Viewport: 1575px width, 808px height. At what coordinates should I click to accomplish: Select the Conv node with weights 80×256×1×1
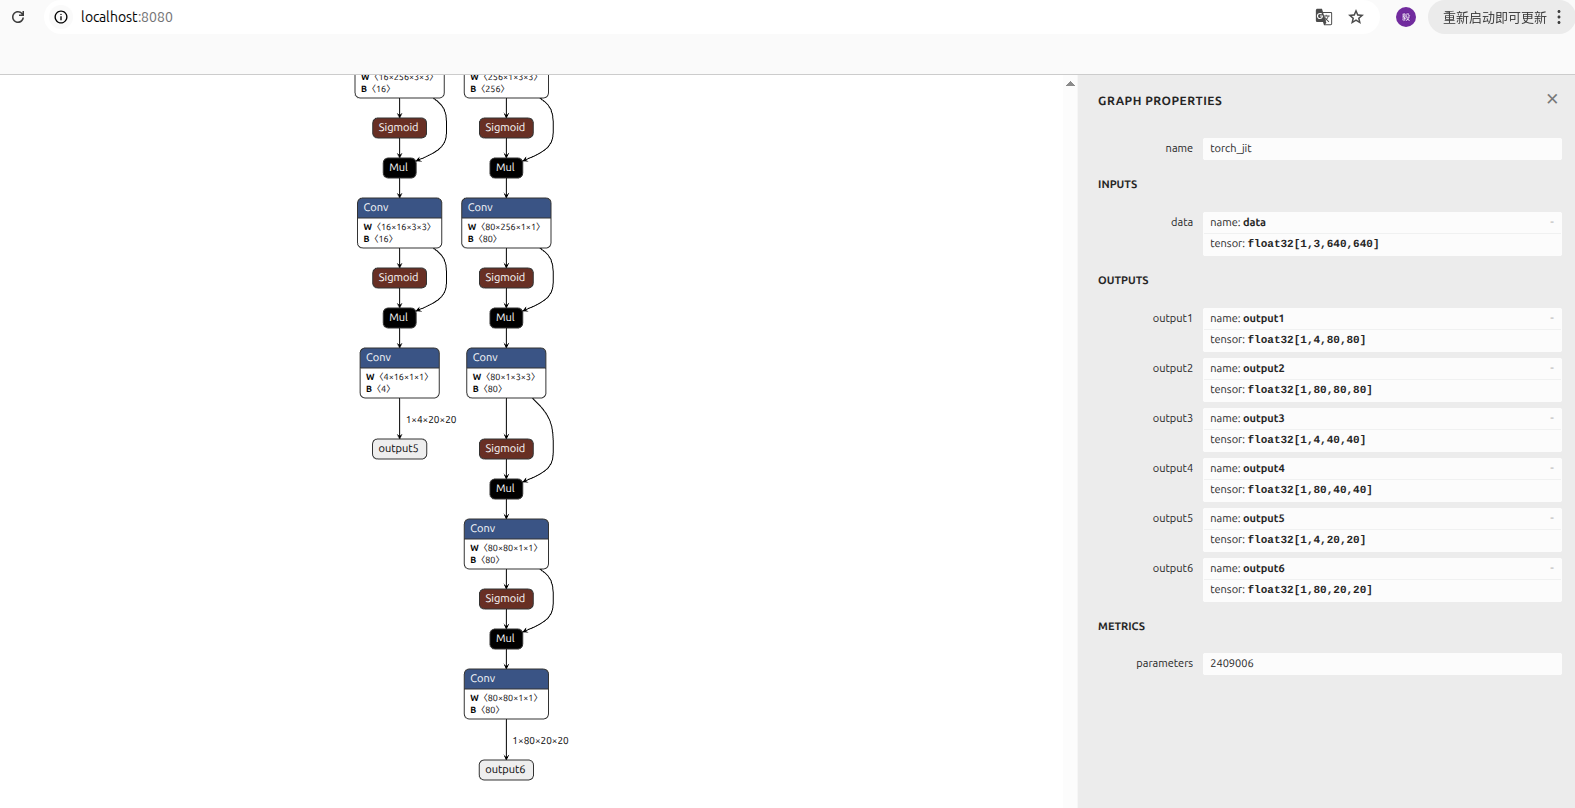point(506,222)
